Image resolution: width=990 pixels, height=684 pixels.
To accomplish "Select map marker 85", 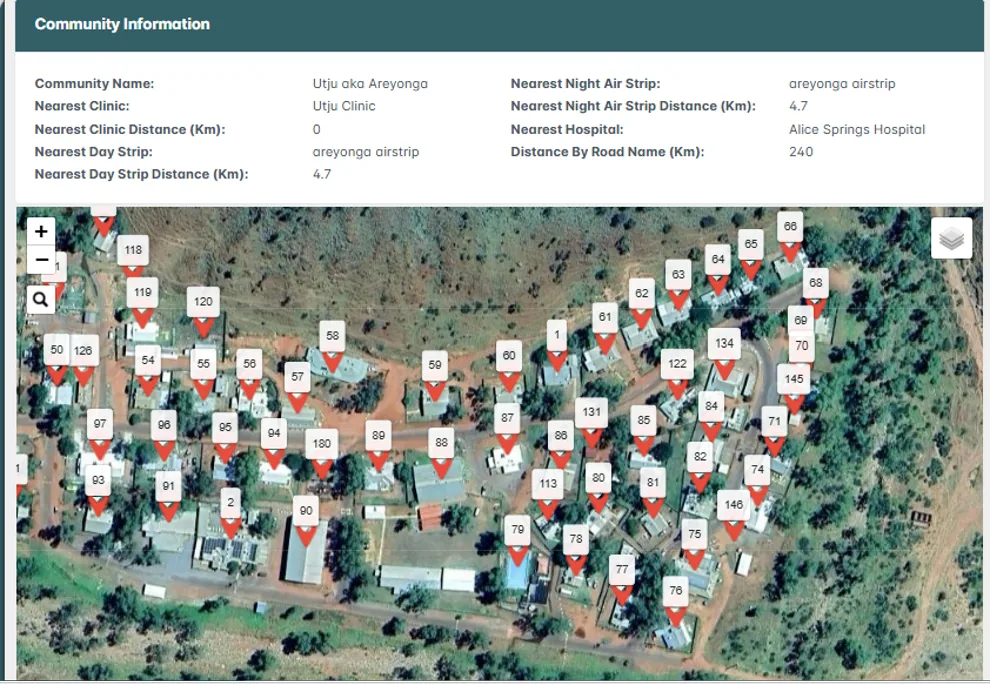I will click(x=643, y=430).
